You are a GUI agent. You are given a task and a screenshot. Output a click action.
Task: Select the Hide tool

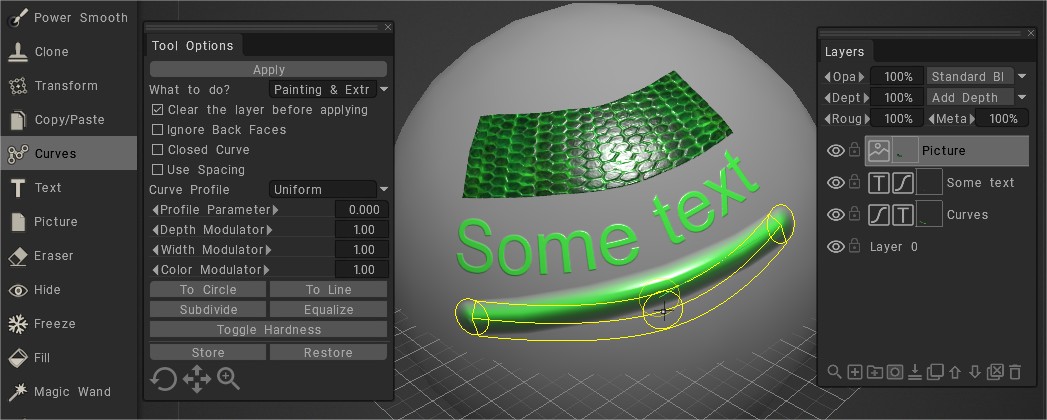click(68, 290)
